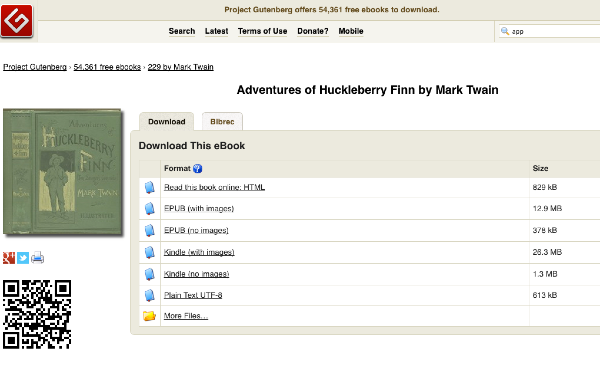The height and width of the screenshot is (367, 600).
Task: Click the 378 kB size cell
Action: tap(545, 230)
